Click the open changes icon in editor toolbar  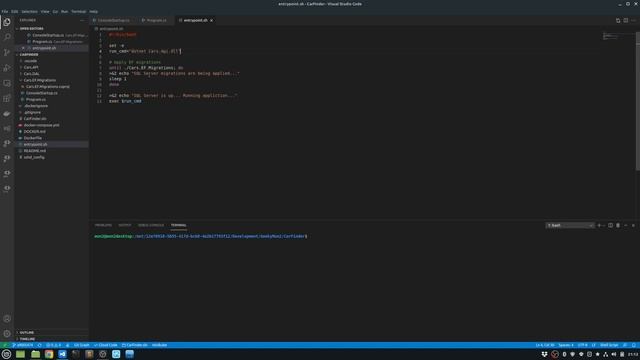(x=618, y=20)
